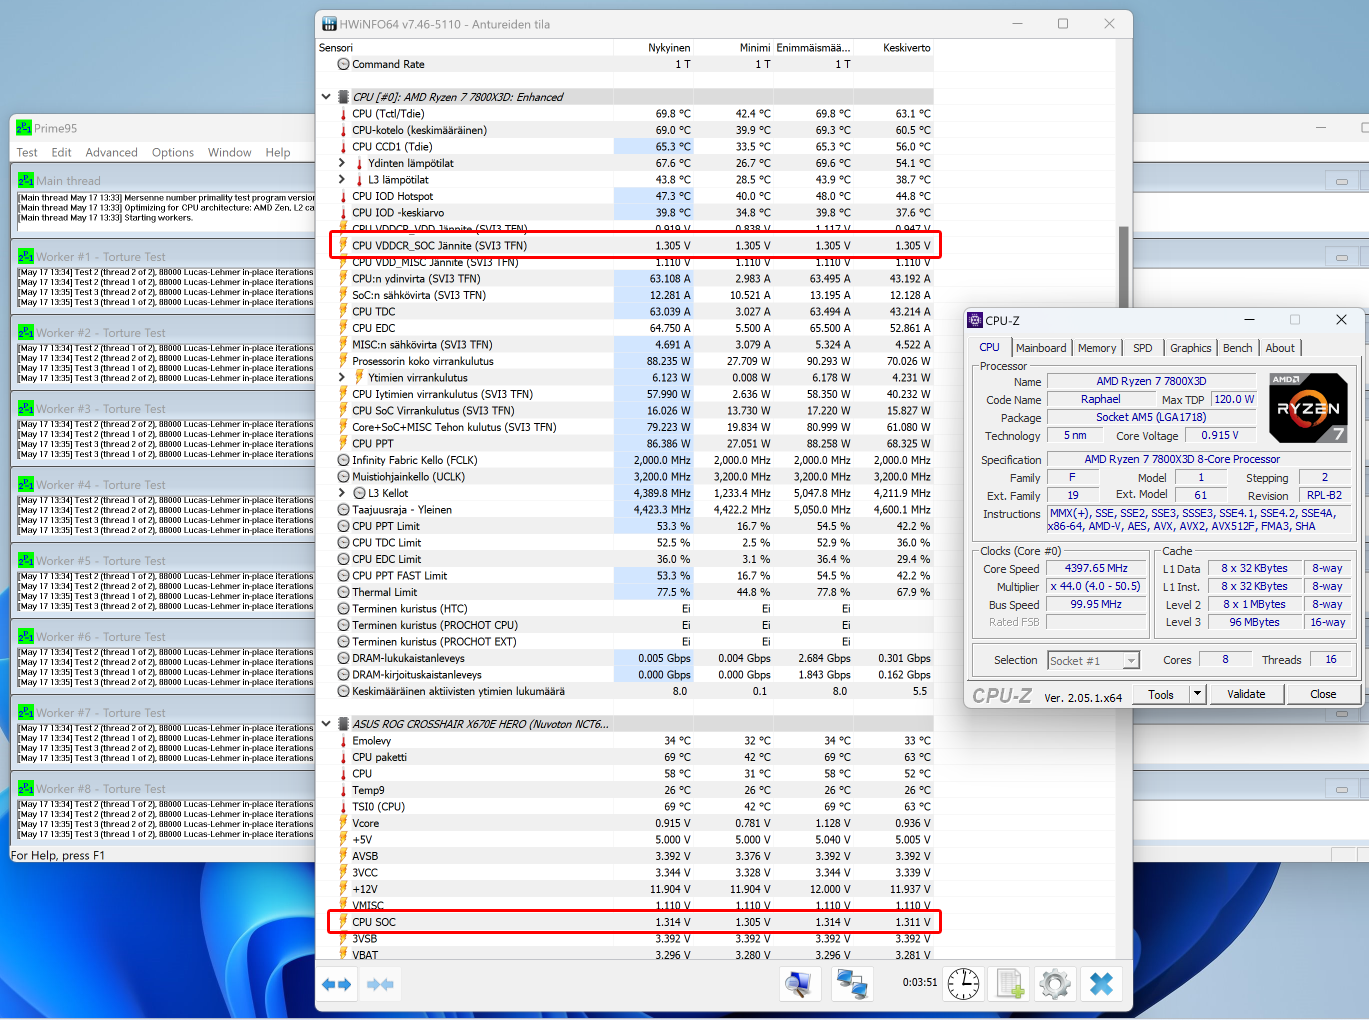Open the Window menu in Prime95
Viewport: 1369px width, 1020px height.
pos(230,153)
